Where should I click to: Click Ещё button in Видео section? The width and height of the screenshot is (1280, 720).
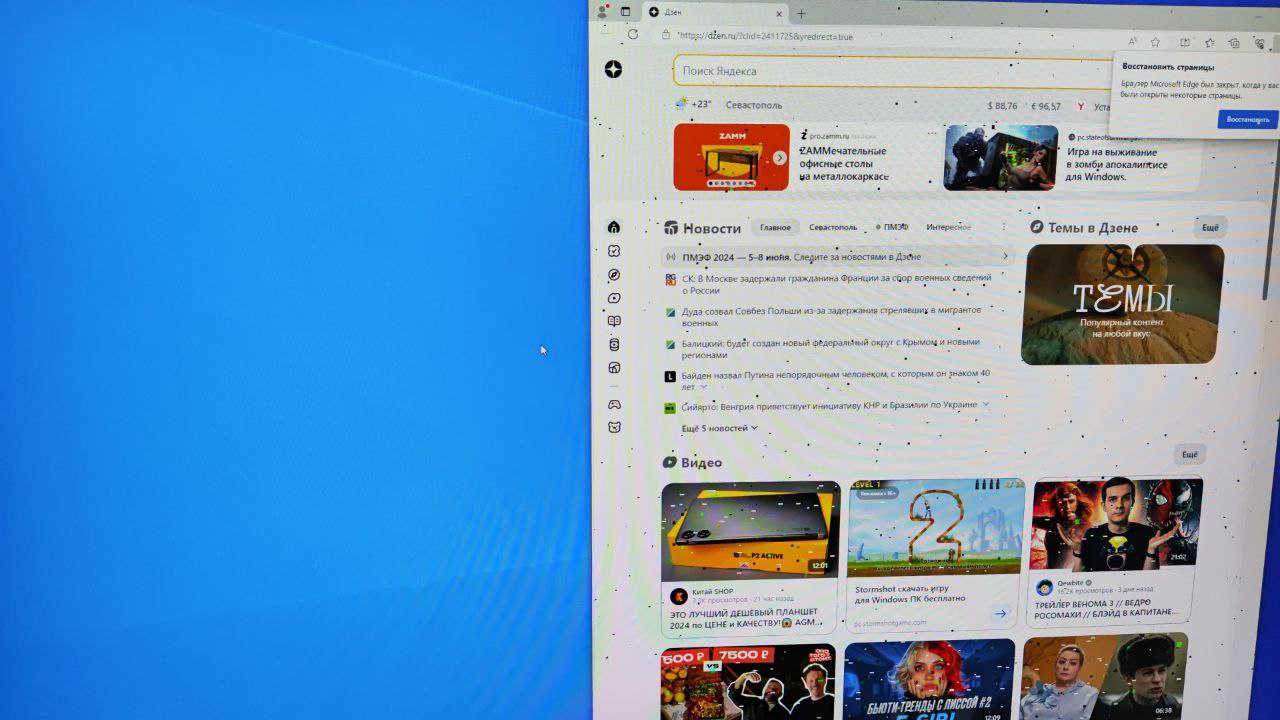click(1189, 455)
